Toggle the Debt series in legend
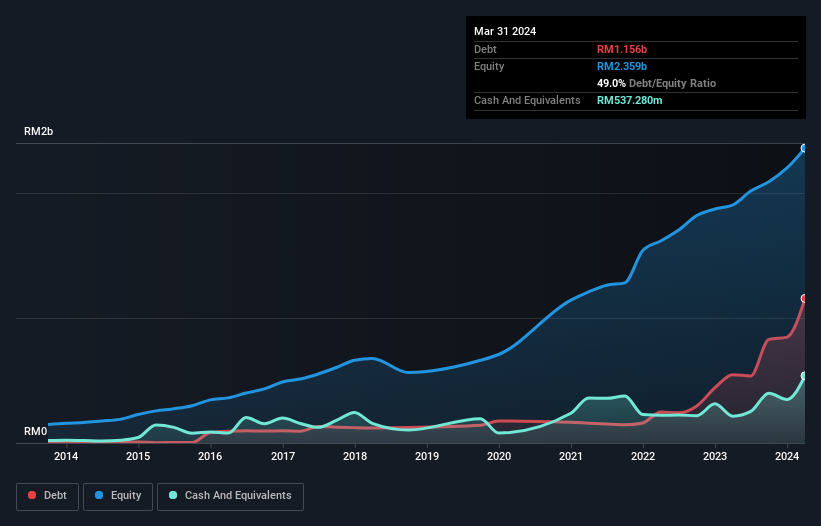Image resolution: width=821 pixels, height=526 pixels. [46, 496]
